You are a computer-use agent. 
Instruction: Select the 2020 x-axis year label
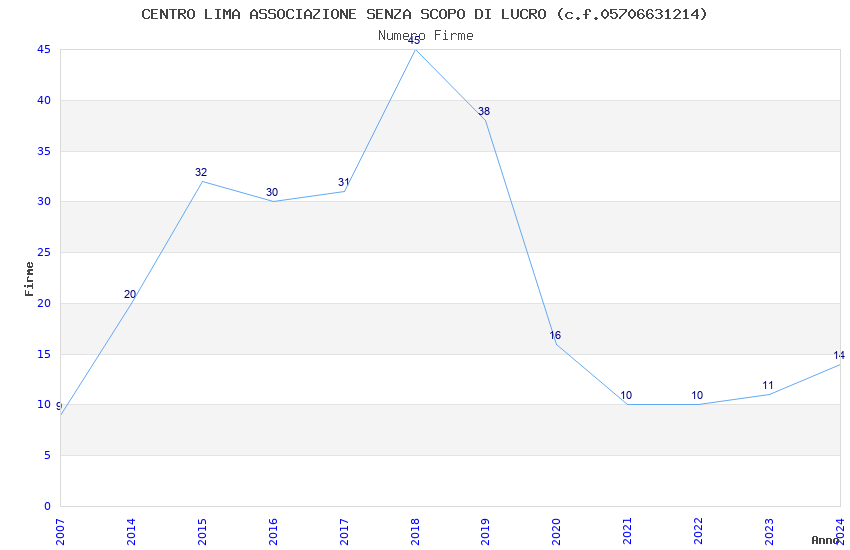click(x=556, y=532)
